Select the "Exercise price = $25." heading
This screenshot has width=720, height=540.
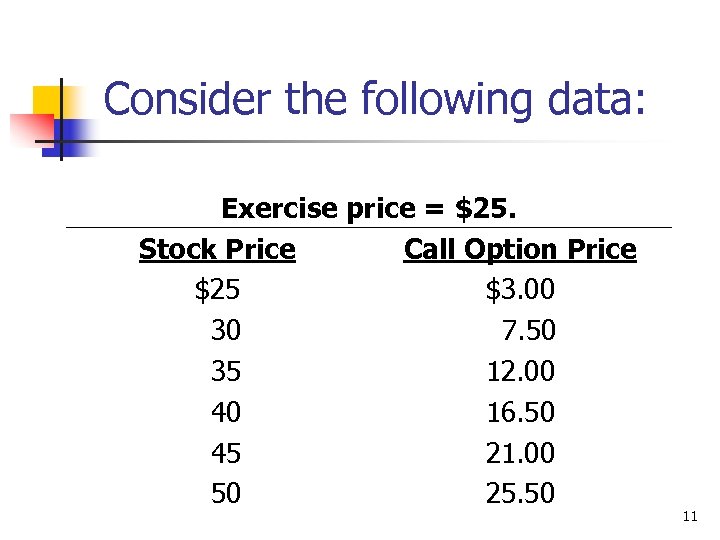coord(369,208)
